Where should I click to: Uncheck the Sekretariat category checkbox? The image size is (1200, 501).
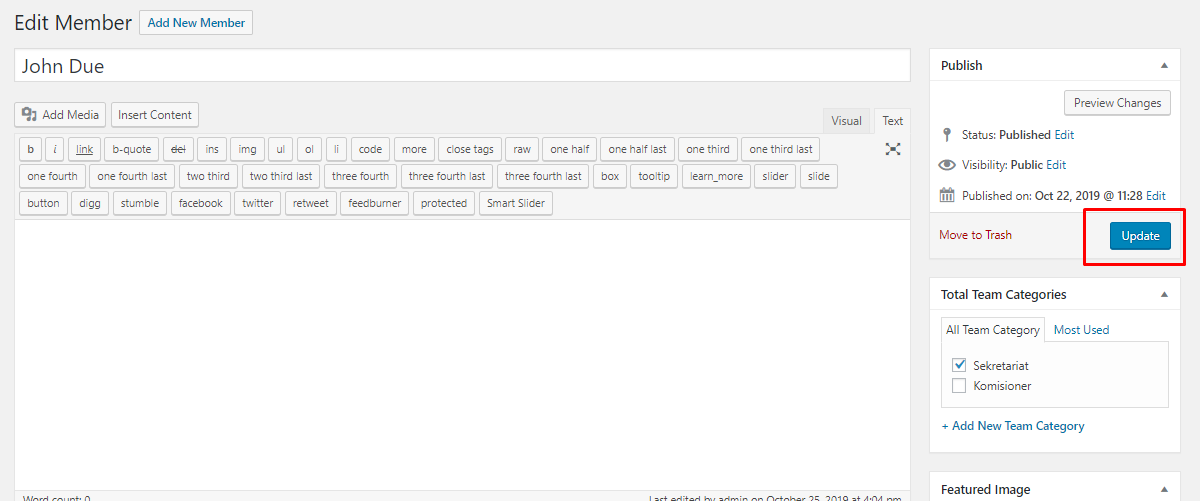point(959,365)
